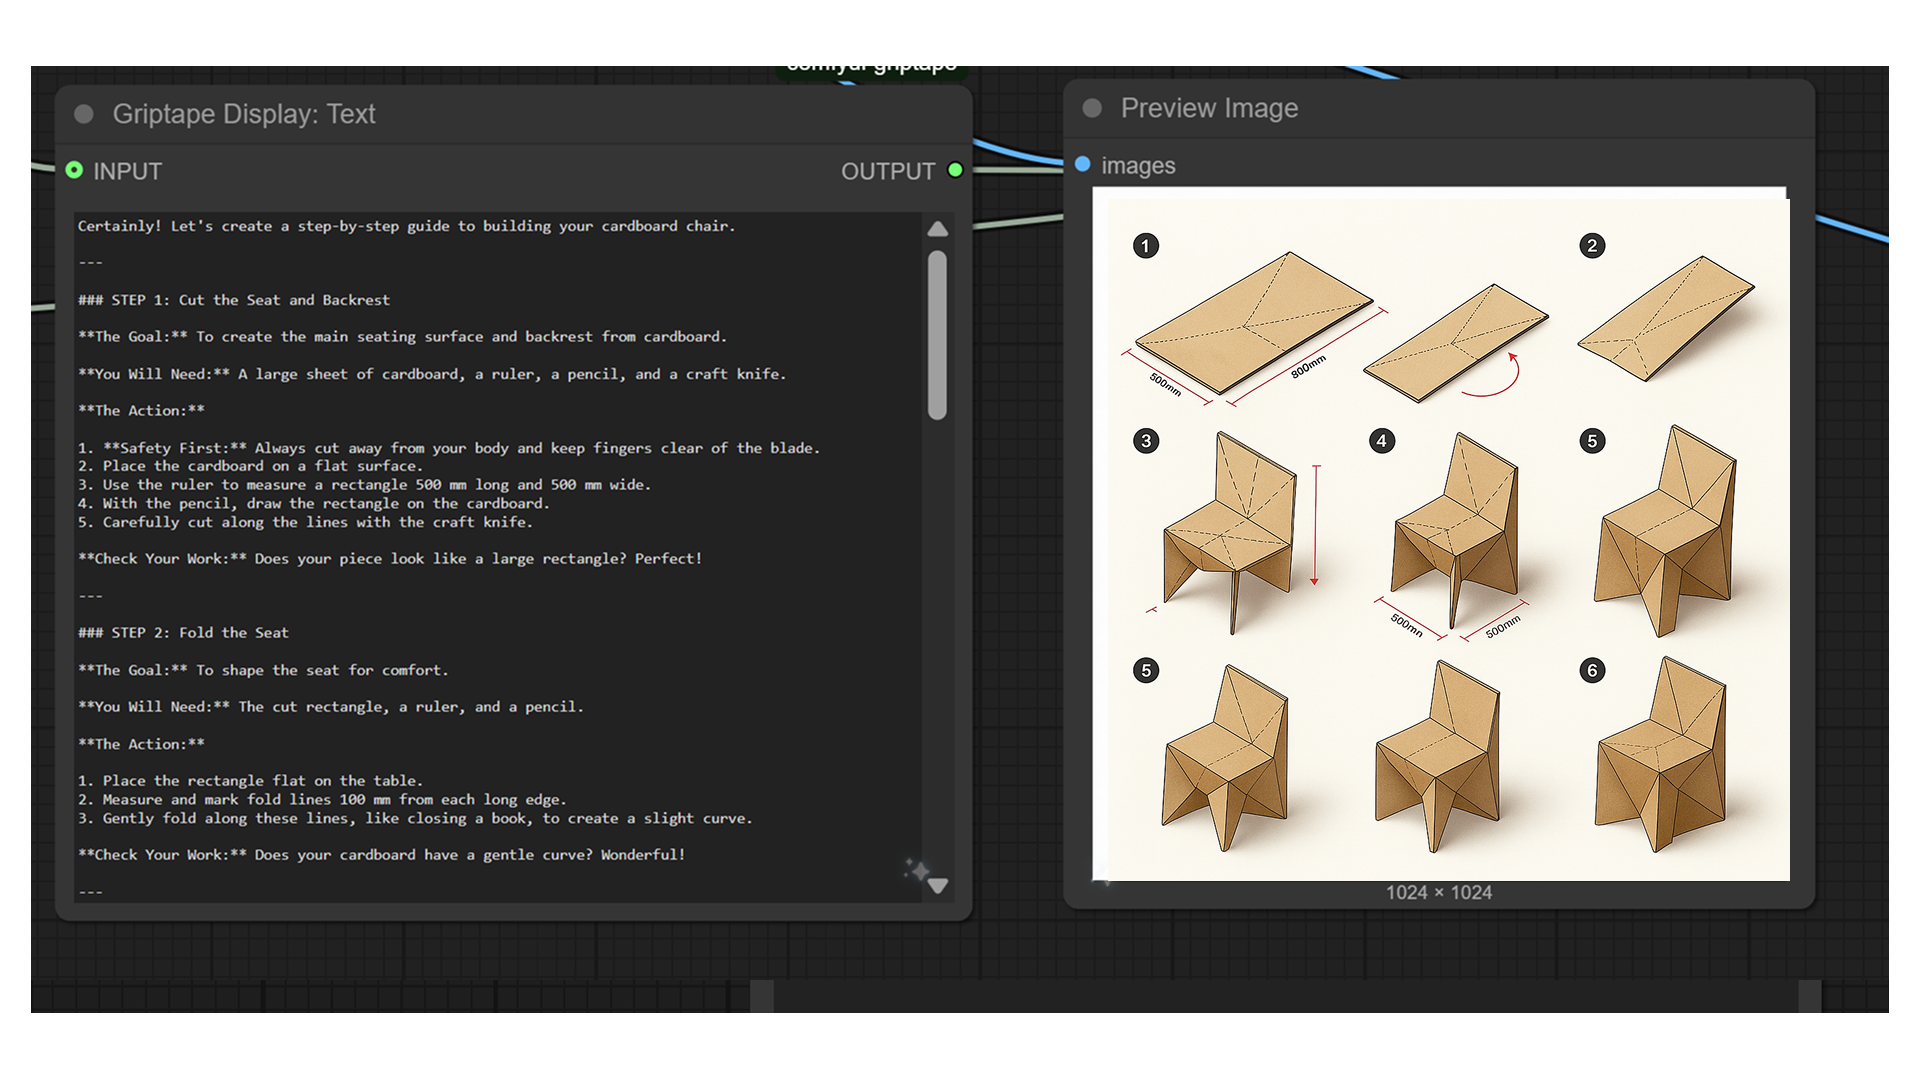1920x1080 pixels.
Task: Click the STEP 2: Fold the Seat line
Action: [x=183, y=633]
